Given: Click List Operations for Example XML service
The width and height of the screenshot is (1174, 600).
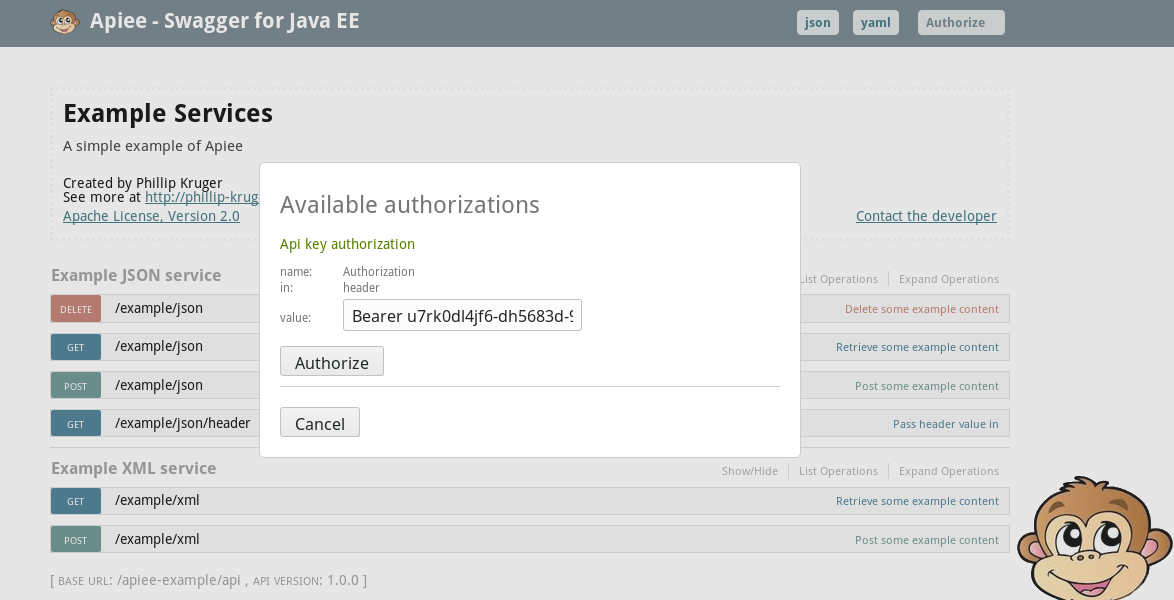Looking at the screenshot, I should point(838,471).
